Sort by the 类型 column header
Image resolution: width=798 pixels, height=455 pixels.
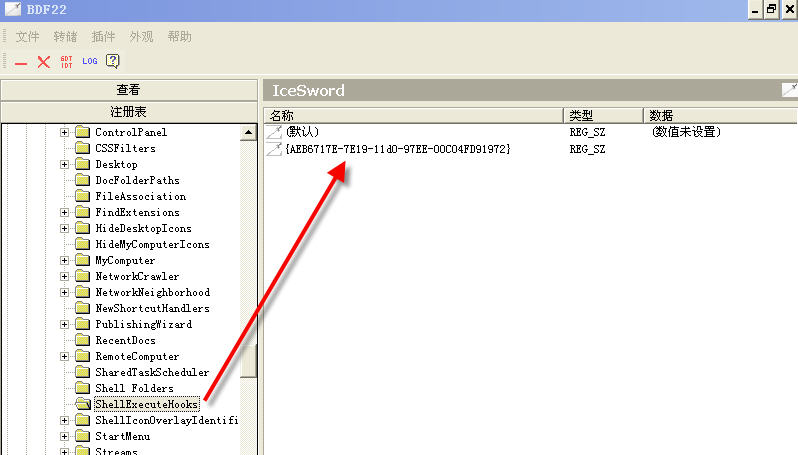604,116
